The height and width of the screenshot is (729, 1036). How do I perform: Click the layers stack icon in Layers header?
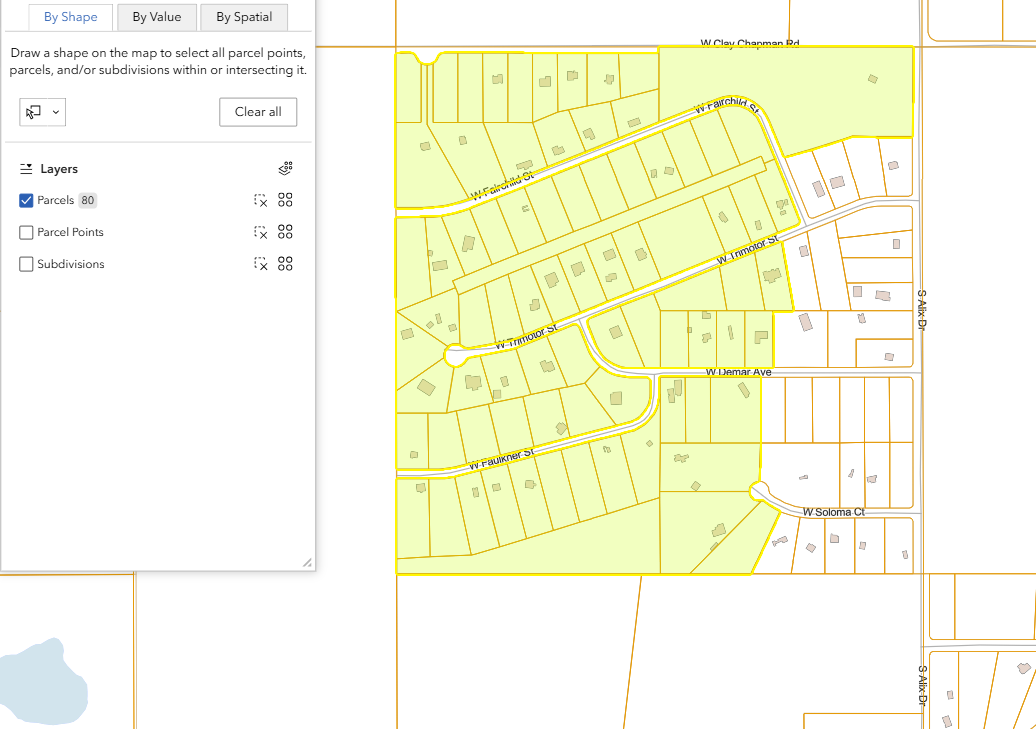285,168
